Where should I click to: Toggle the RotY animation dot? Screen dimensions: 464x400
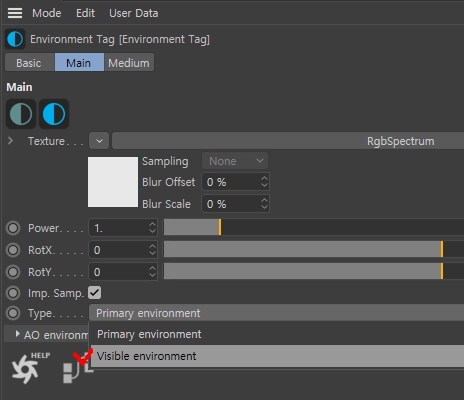[x=13, y=272]
